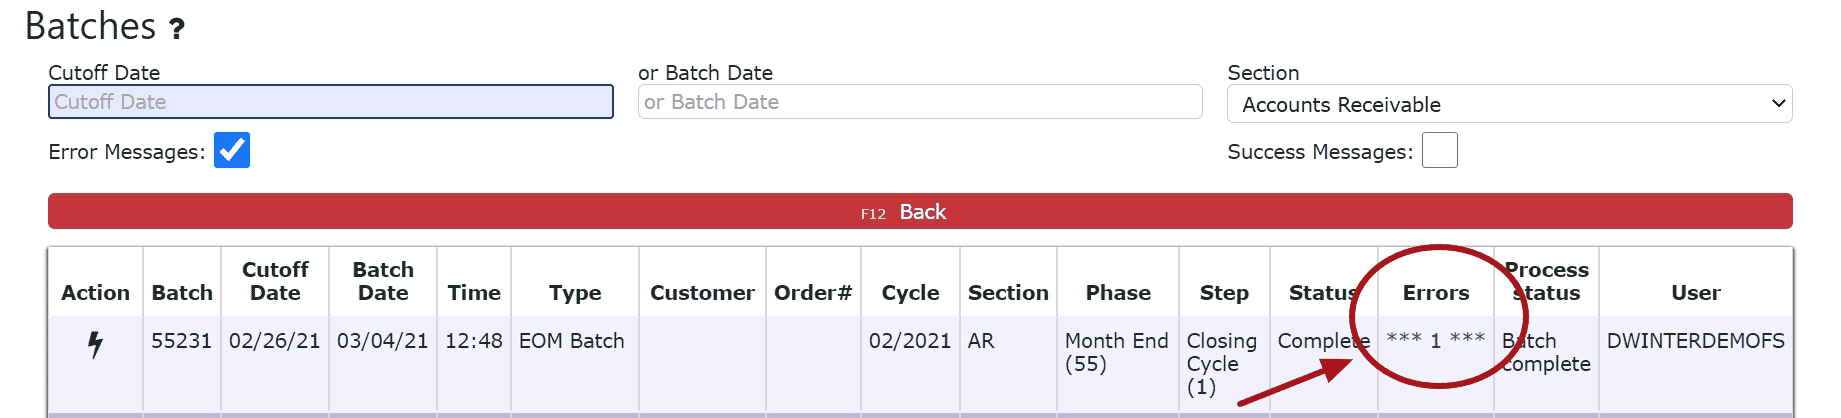Click the lightning bolt action icon

click(95, 344)
